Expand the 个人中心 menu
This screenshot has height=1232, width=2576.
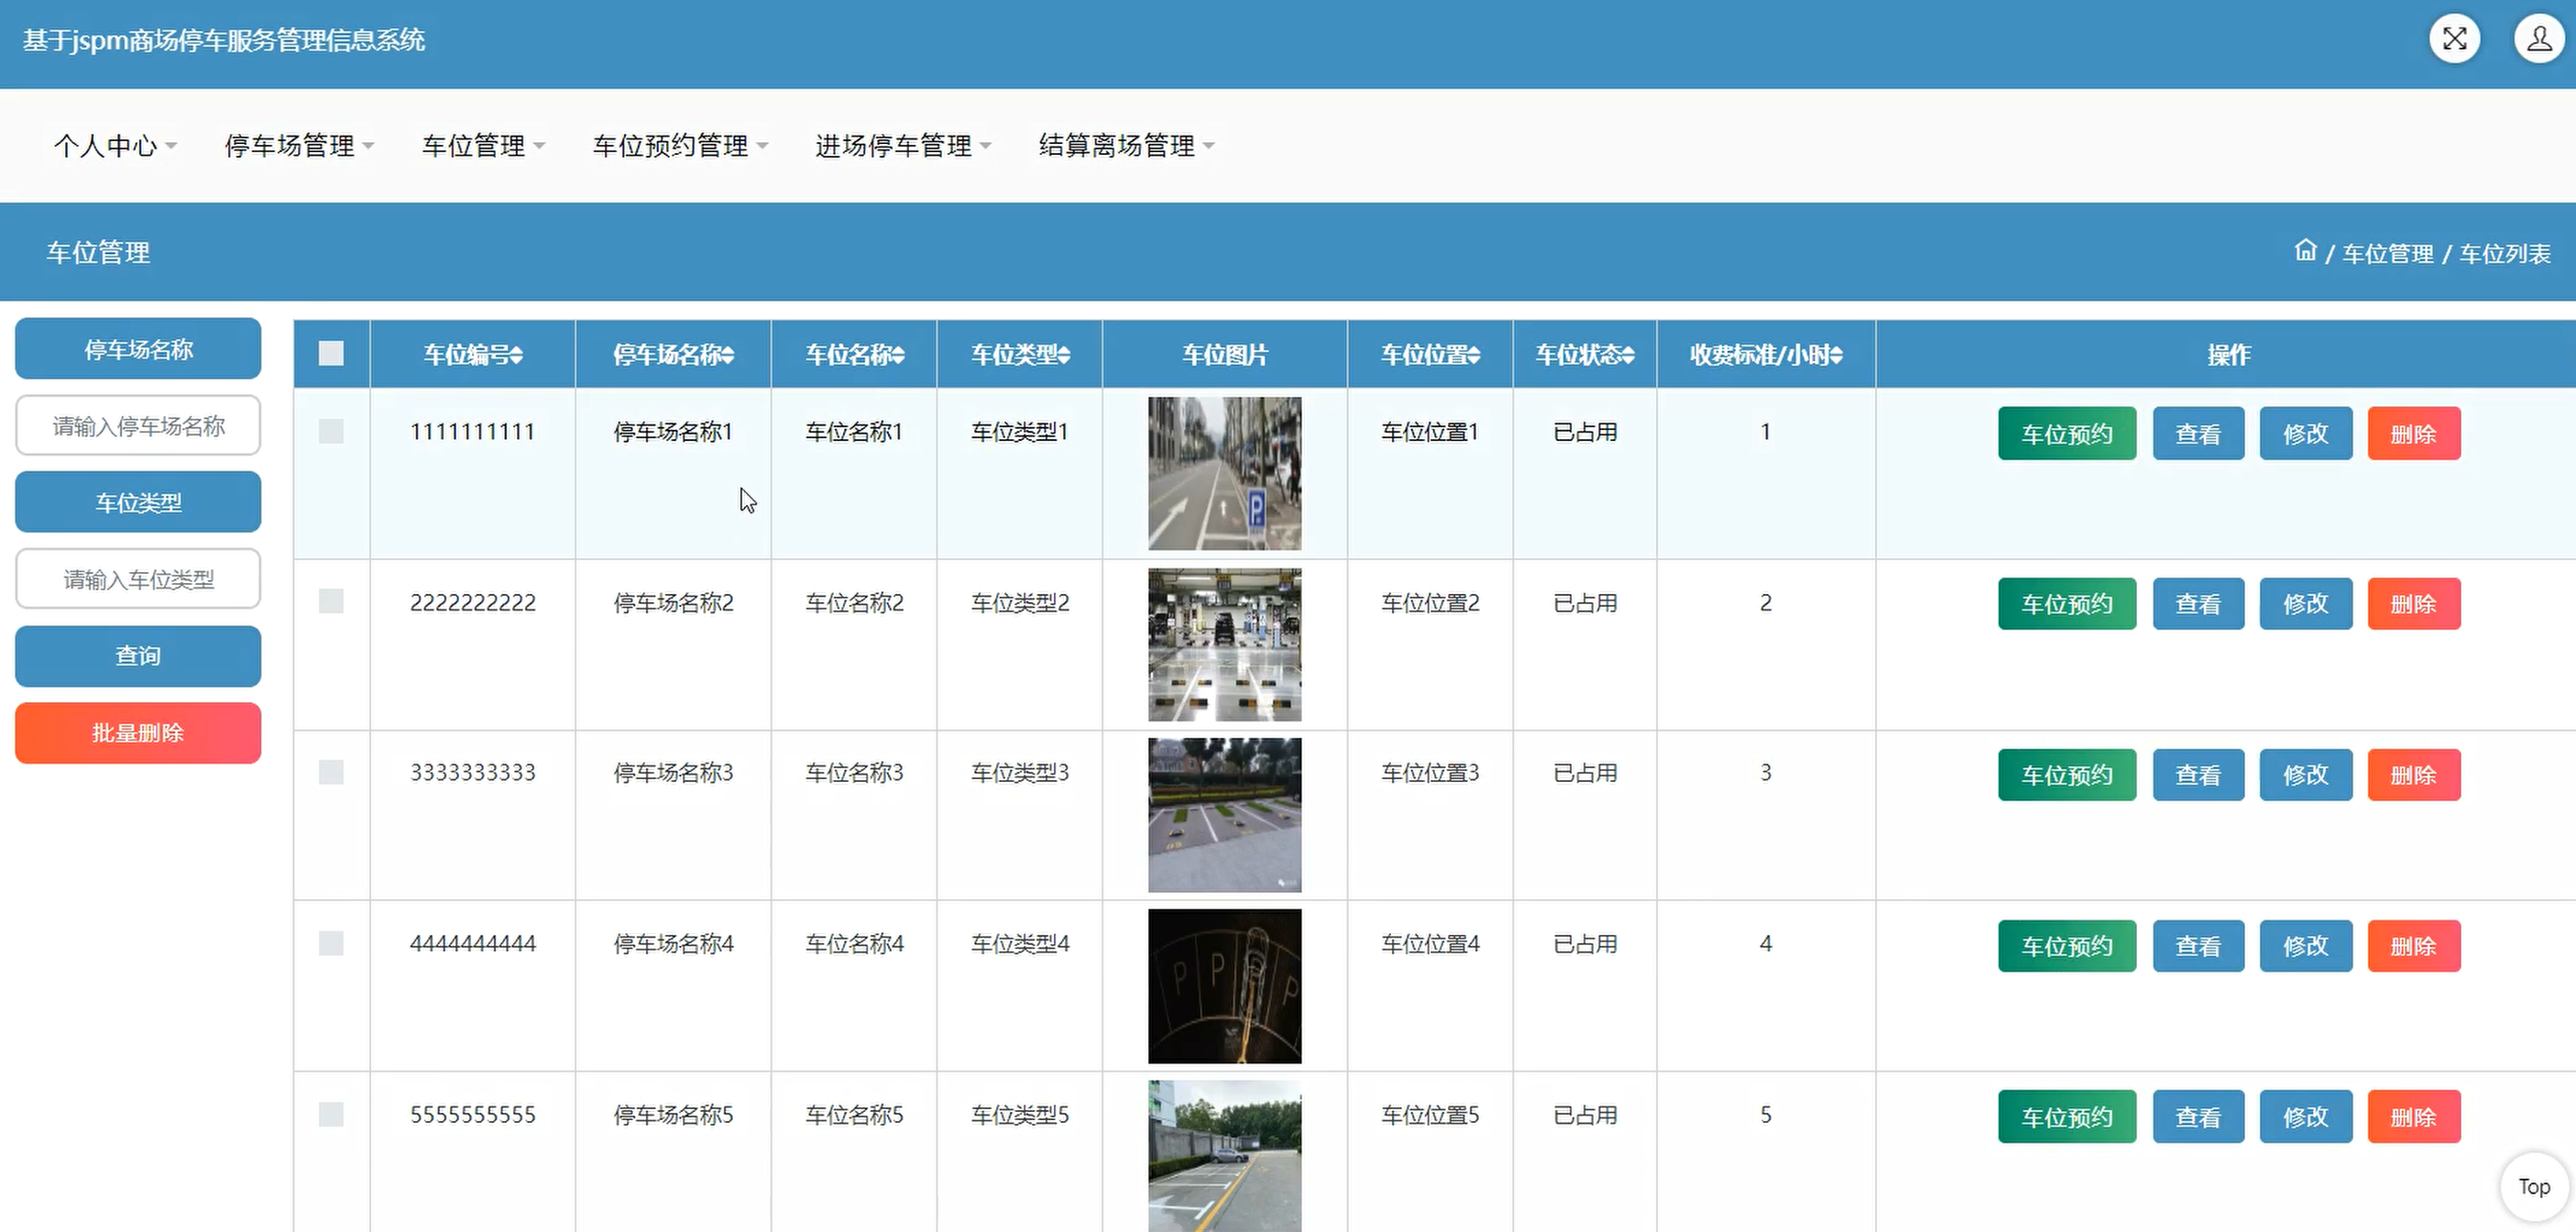tap(115, 146)
